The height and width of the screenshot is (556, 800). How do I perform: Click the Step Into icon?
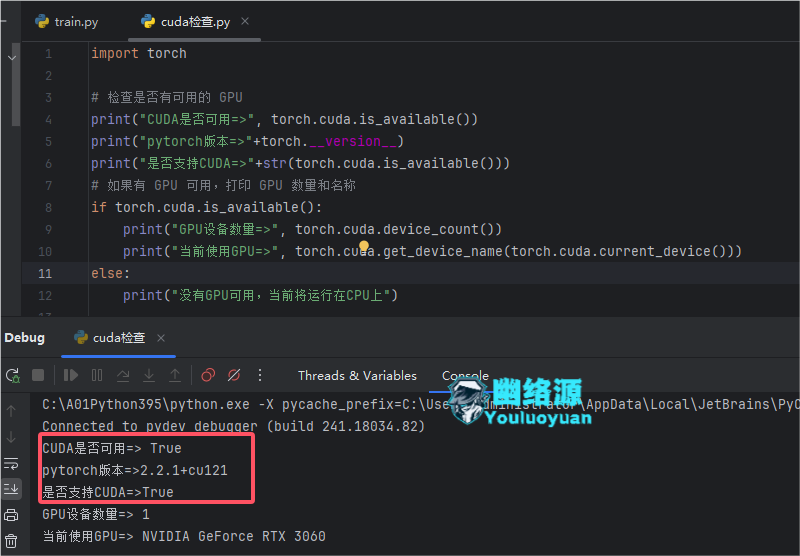(x=149, y=375)
